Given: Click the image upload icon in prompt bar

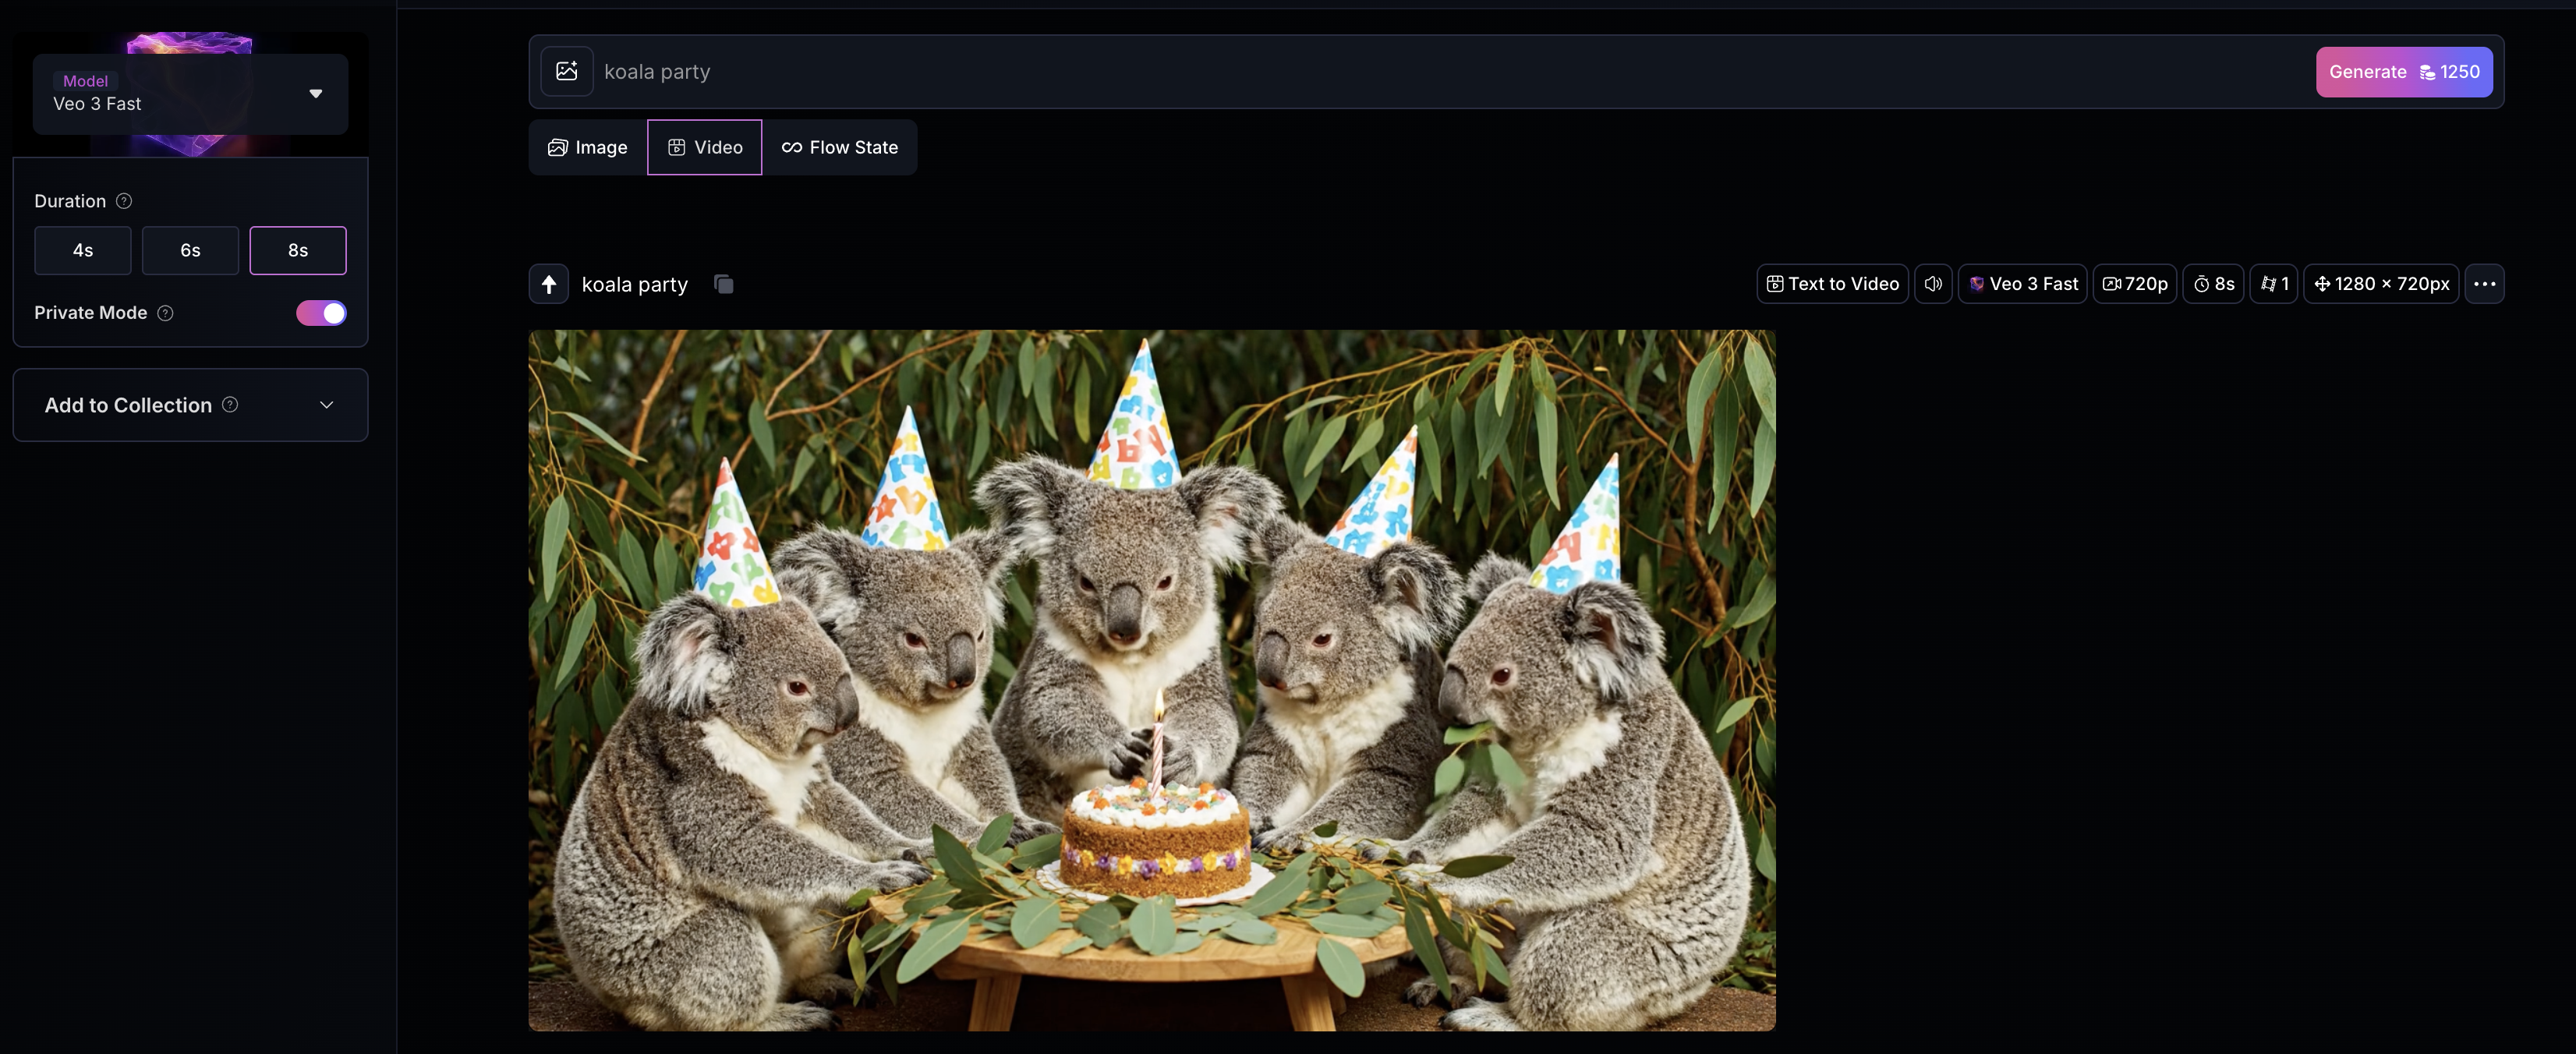Looking at the screenshot, I should coord(566,71).
